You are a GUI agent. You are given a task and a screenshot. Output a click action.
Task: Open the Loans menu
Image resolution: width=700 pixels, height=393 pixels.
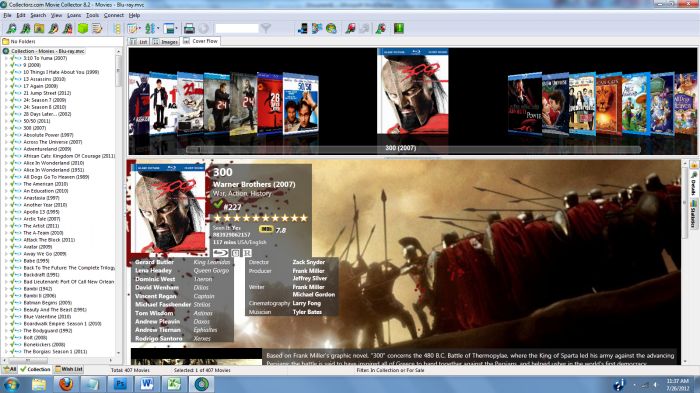[x=74, y=15]
